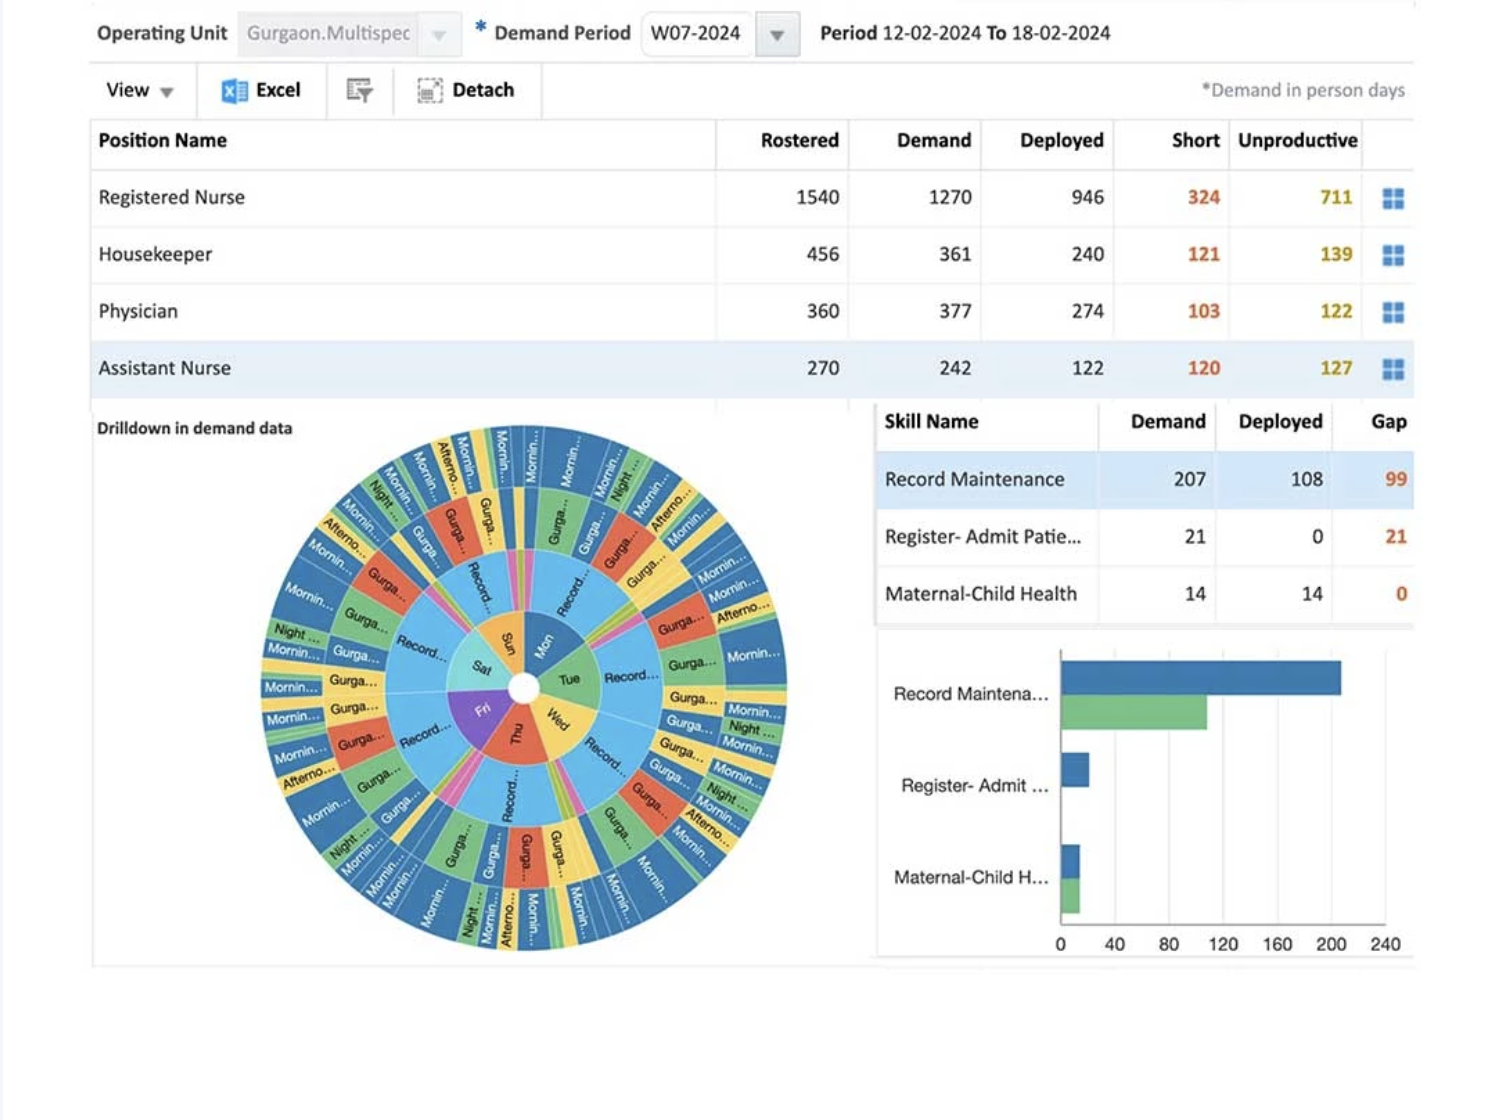
Task: Click blue demand bar for Maternal-Child Health
Action: coord(1070,862)
